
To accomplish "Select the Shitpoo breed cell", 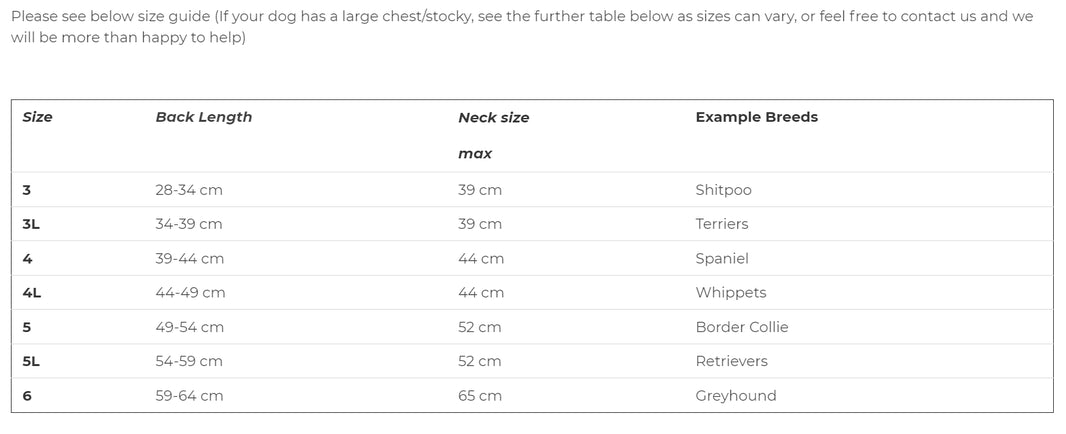I will 723,190.
